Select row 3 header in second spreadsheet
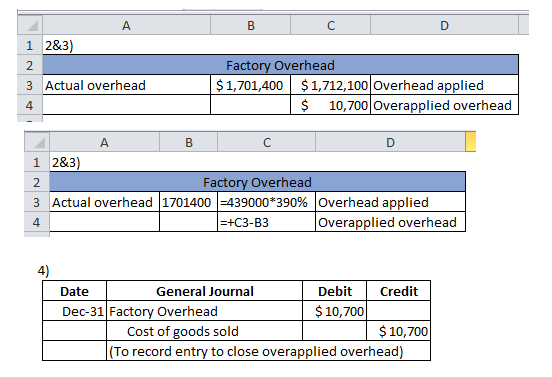 tap(37, 202)
